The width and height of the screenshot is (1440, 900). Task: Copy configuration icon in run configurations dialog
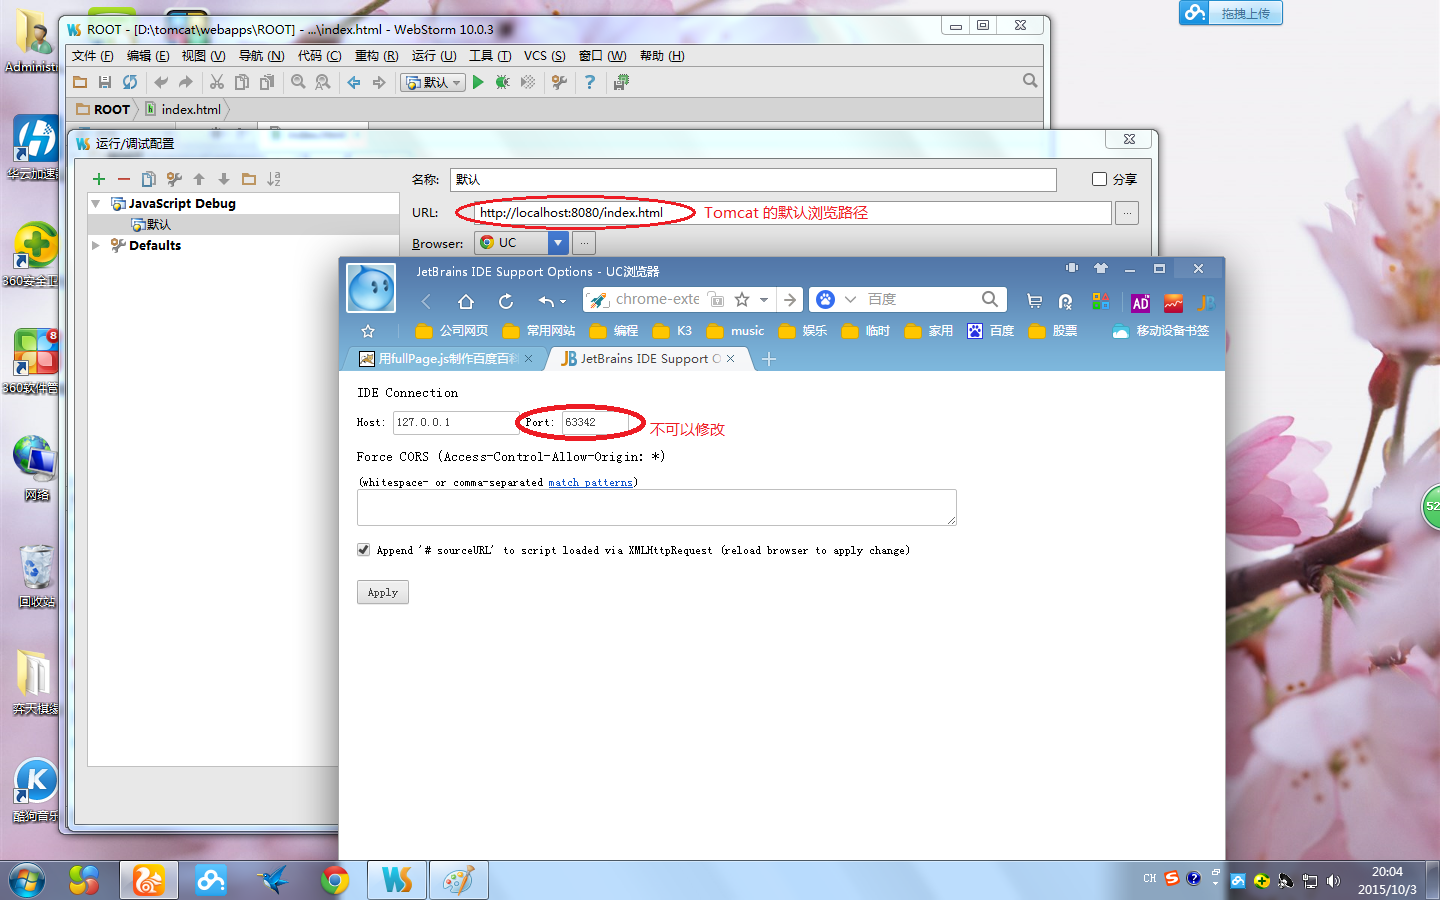[149, 179]
